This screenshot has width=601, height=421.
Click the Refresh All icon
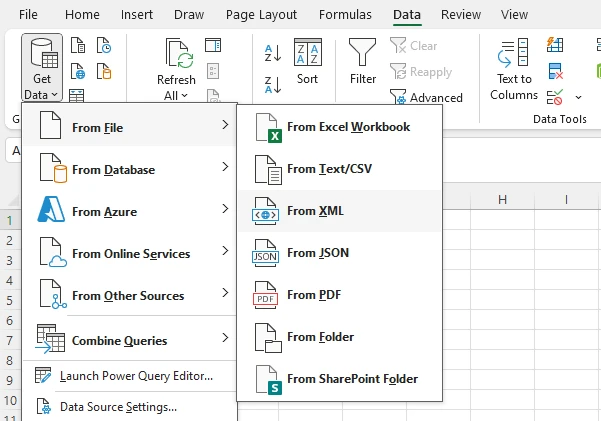pyautogui.click(x=179, y=53)
